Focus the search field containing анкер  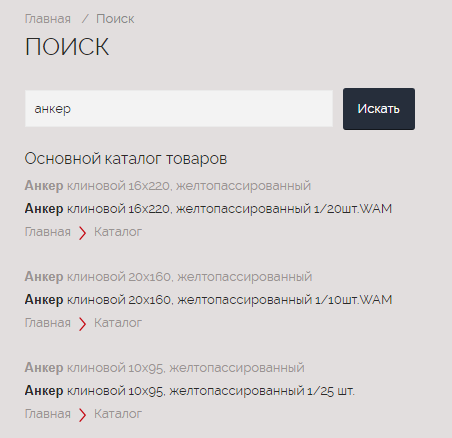pos(179,109)
